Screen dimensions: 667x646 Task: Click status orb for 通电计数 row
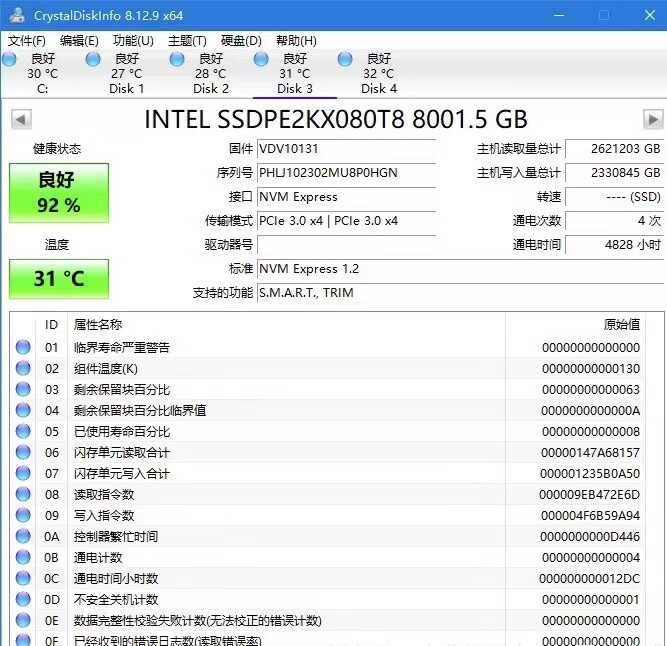tap(23, 557)
